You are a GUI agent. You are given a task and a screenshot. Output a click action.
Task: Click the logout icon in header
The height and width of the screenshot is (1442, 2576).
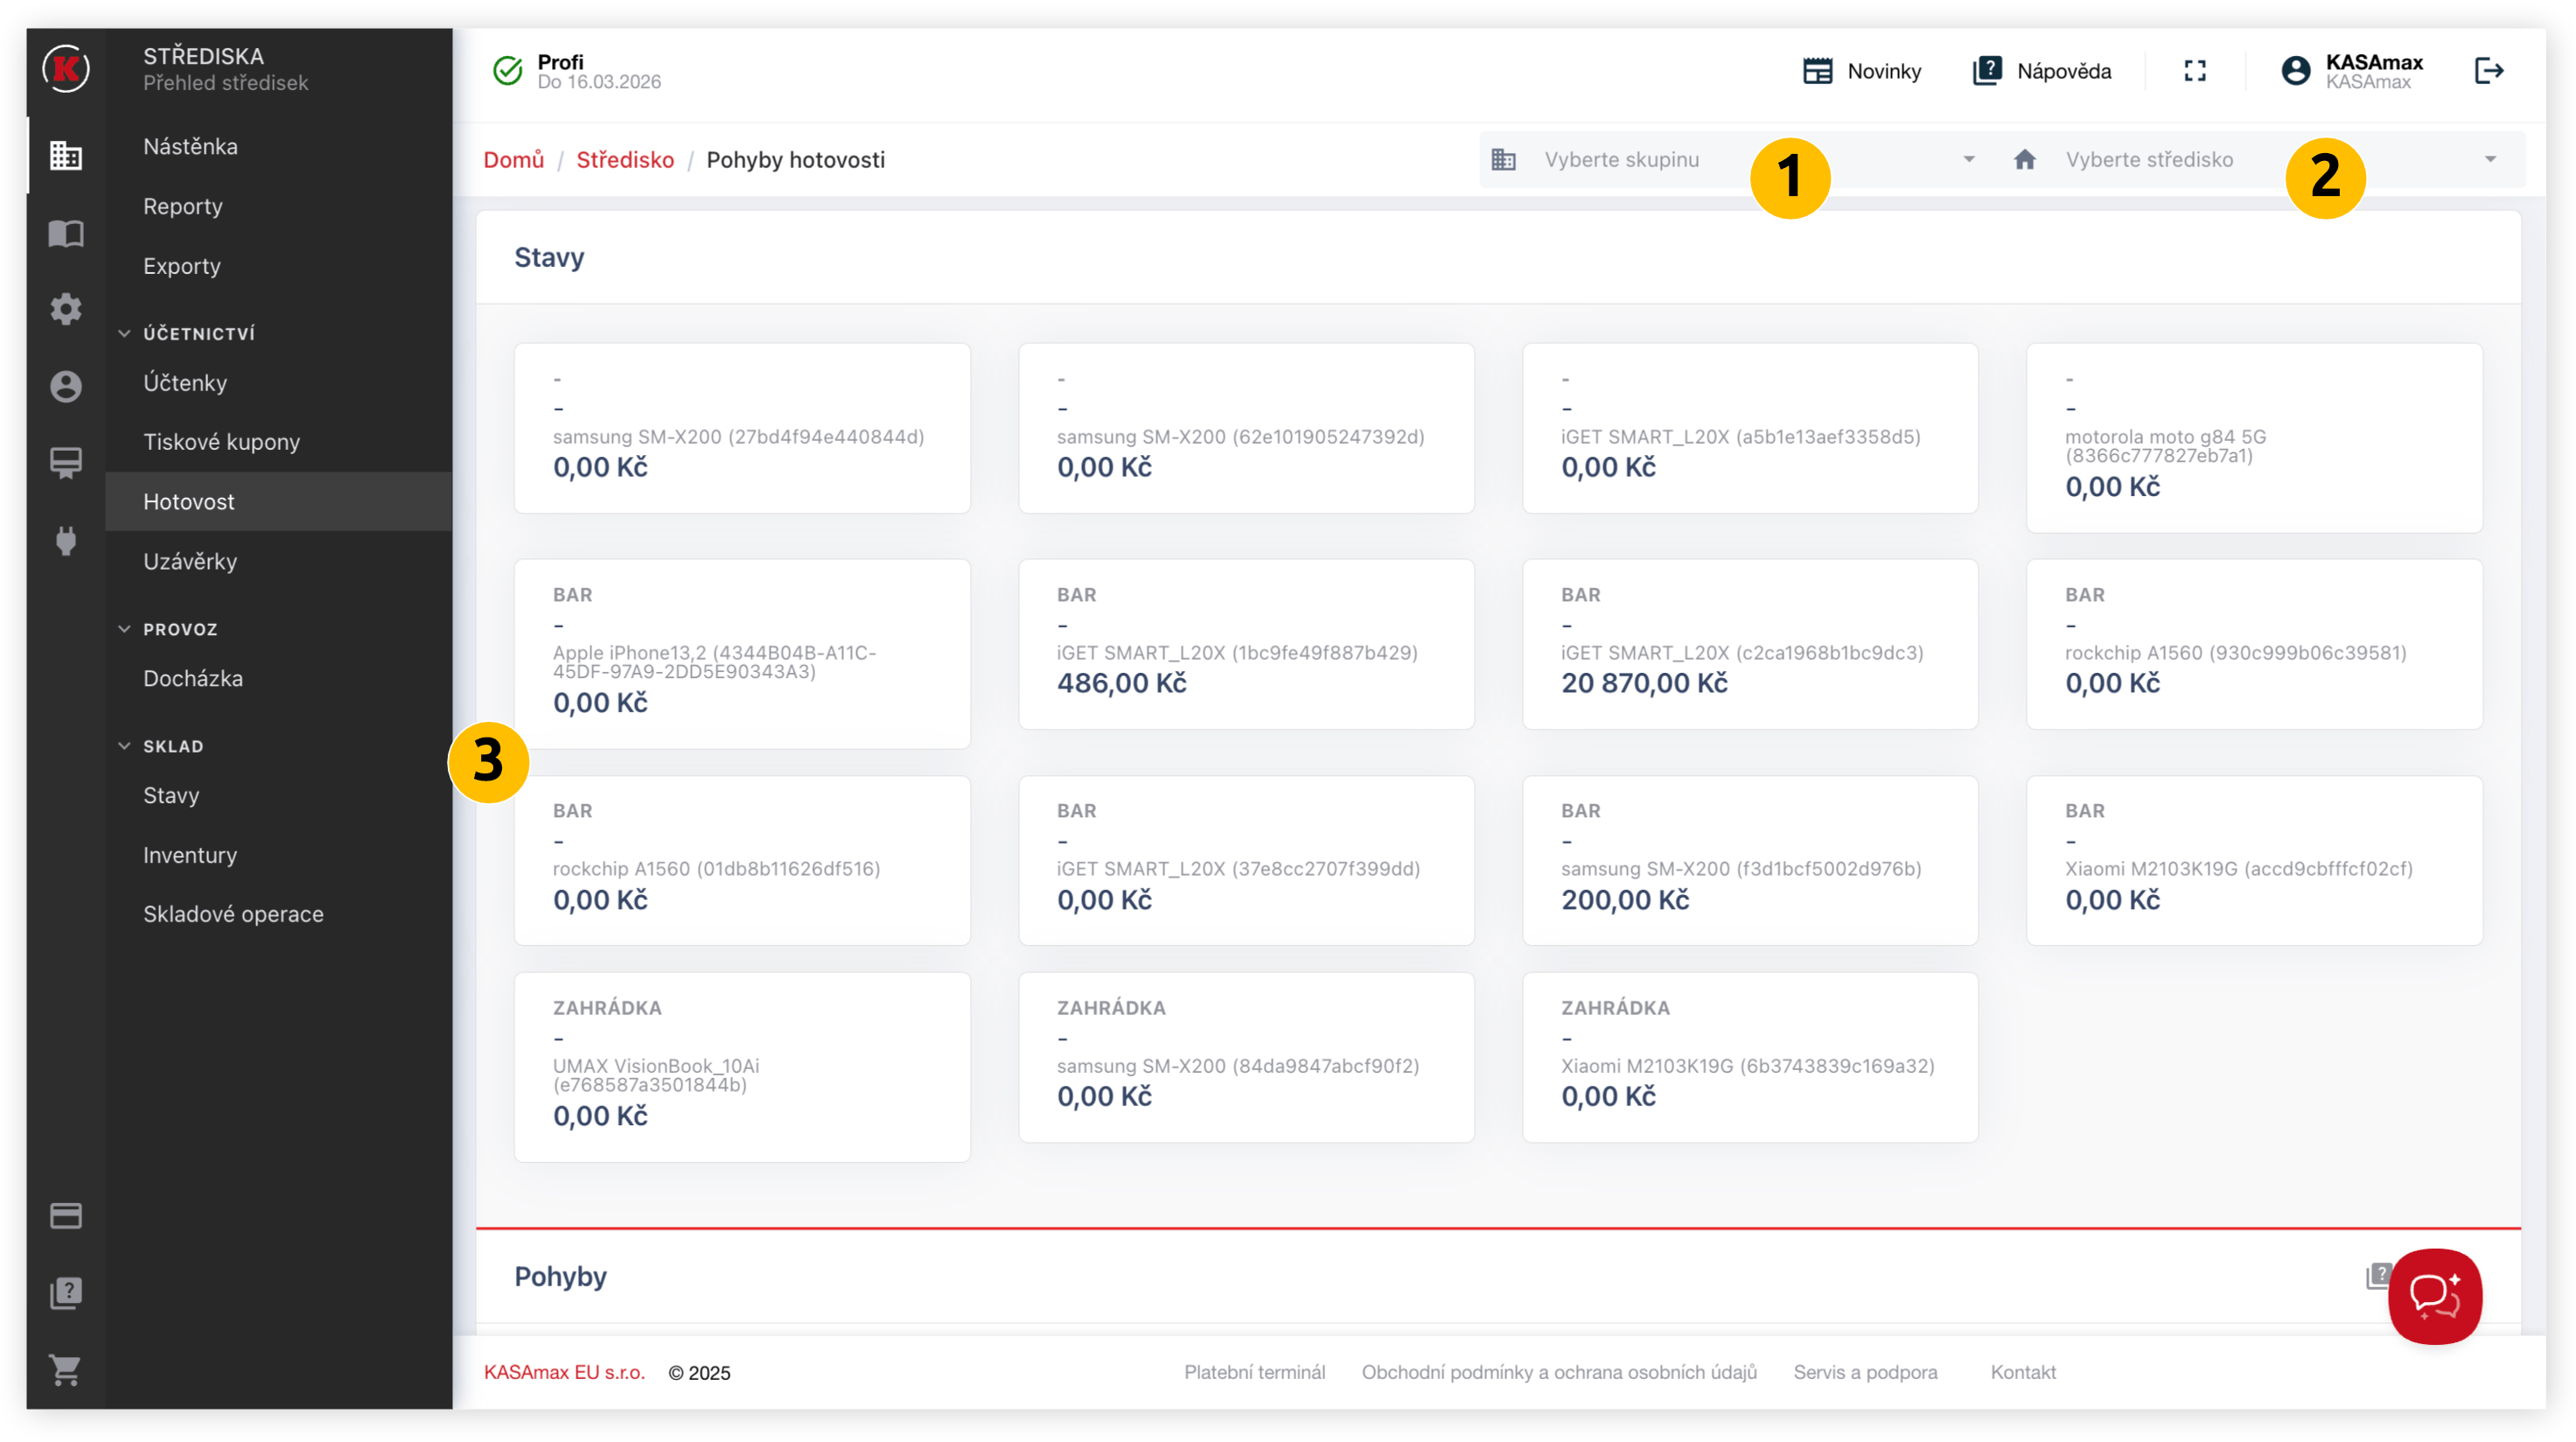(x=2488, y=71)
